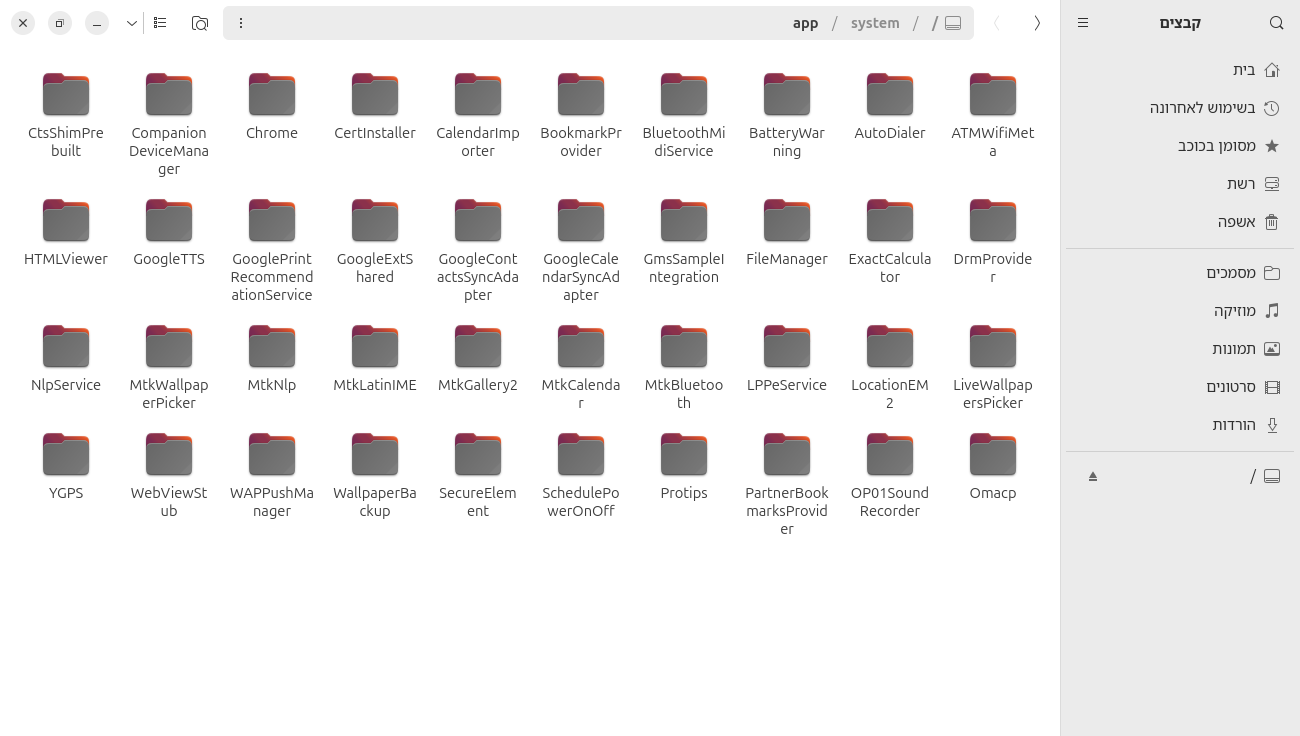Go to the 'system' path segment

875,23
